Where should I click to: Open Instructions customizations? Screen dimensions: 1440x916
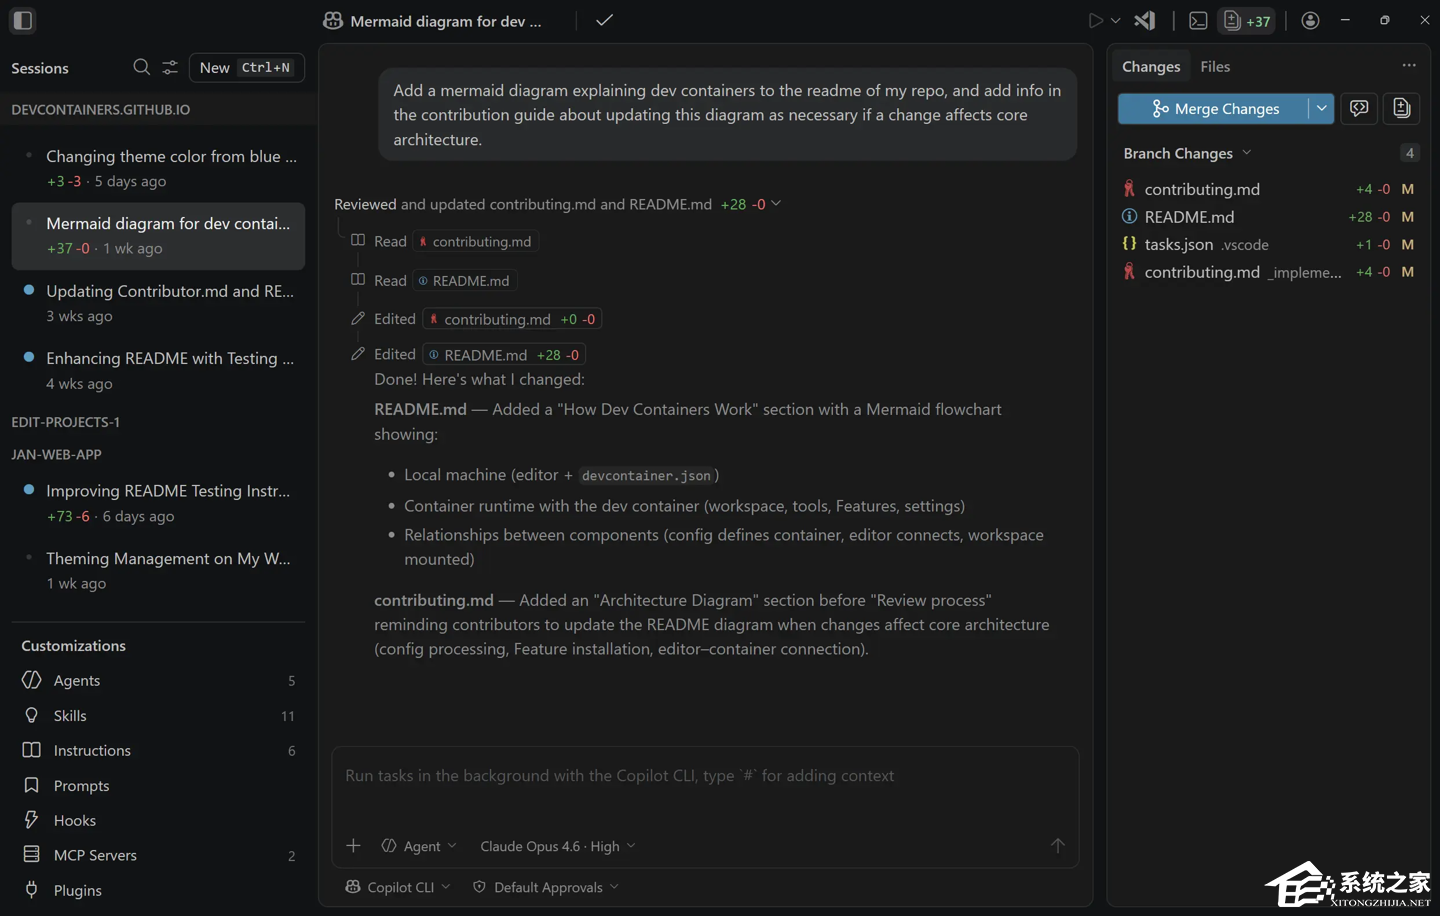point(158,750)
